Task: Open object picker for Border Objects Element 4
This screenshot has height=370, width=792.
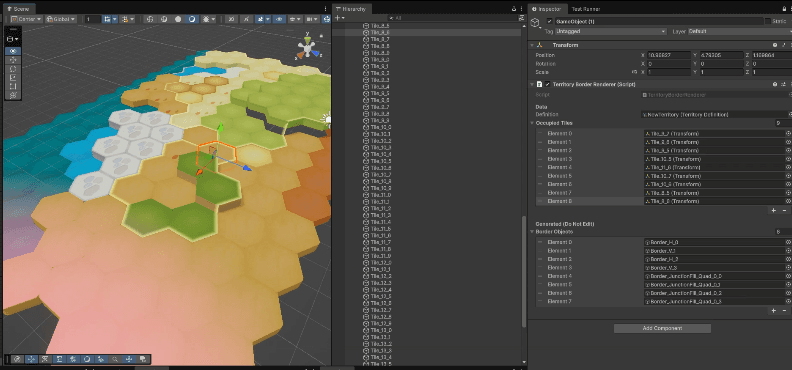Action: [788, 276]
